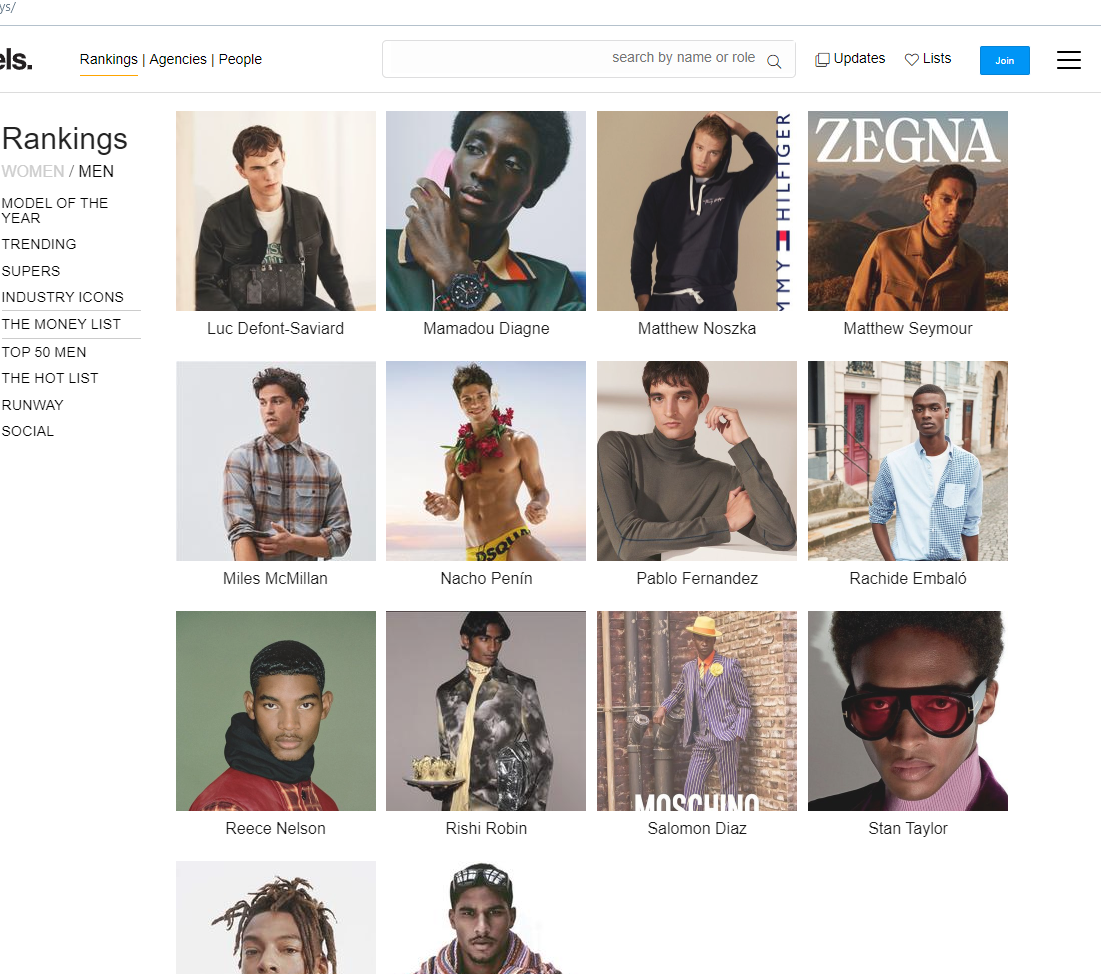This screenshot has width=1101, height=974.
Task: Open the Top 50 Men list
Action: pos(44,353)
